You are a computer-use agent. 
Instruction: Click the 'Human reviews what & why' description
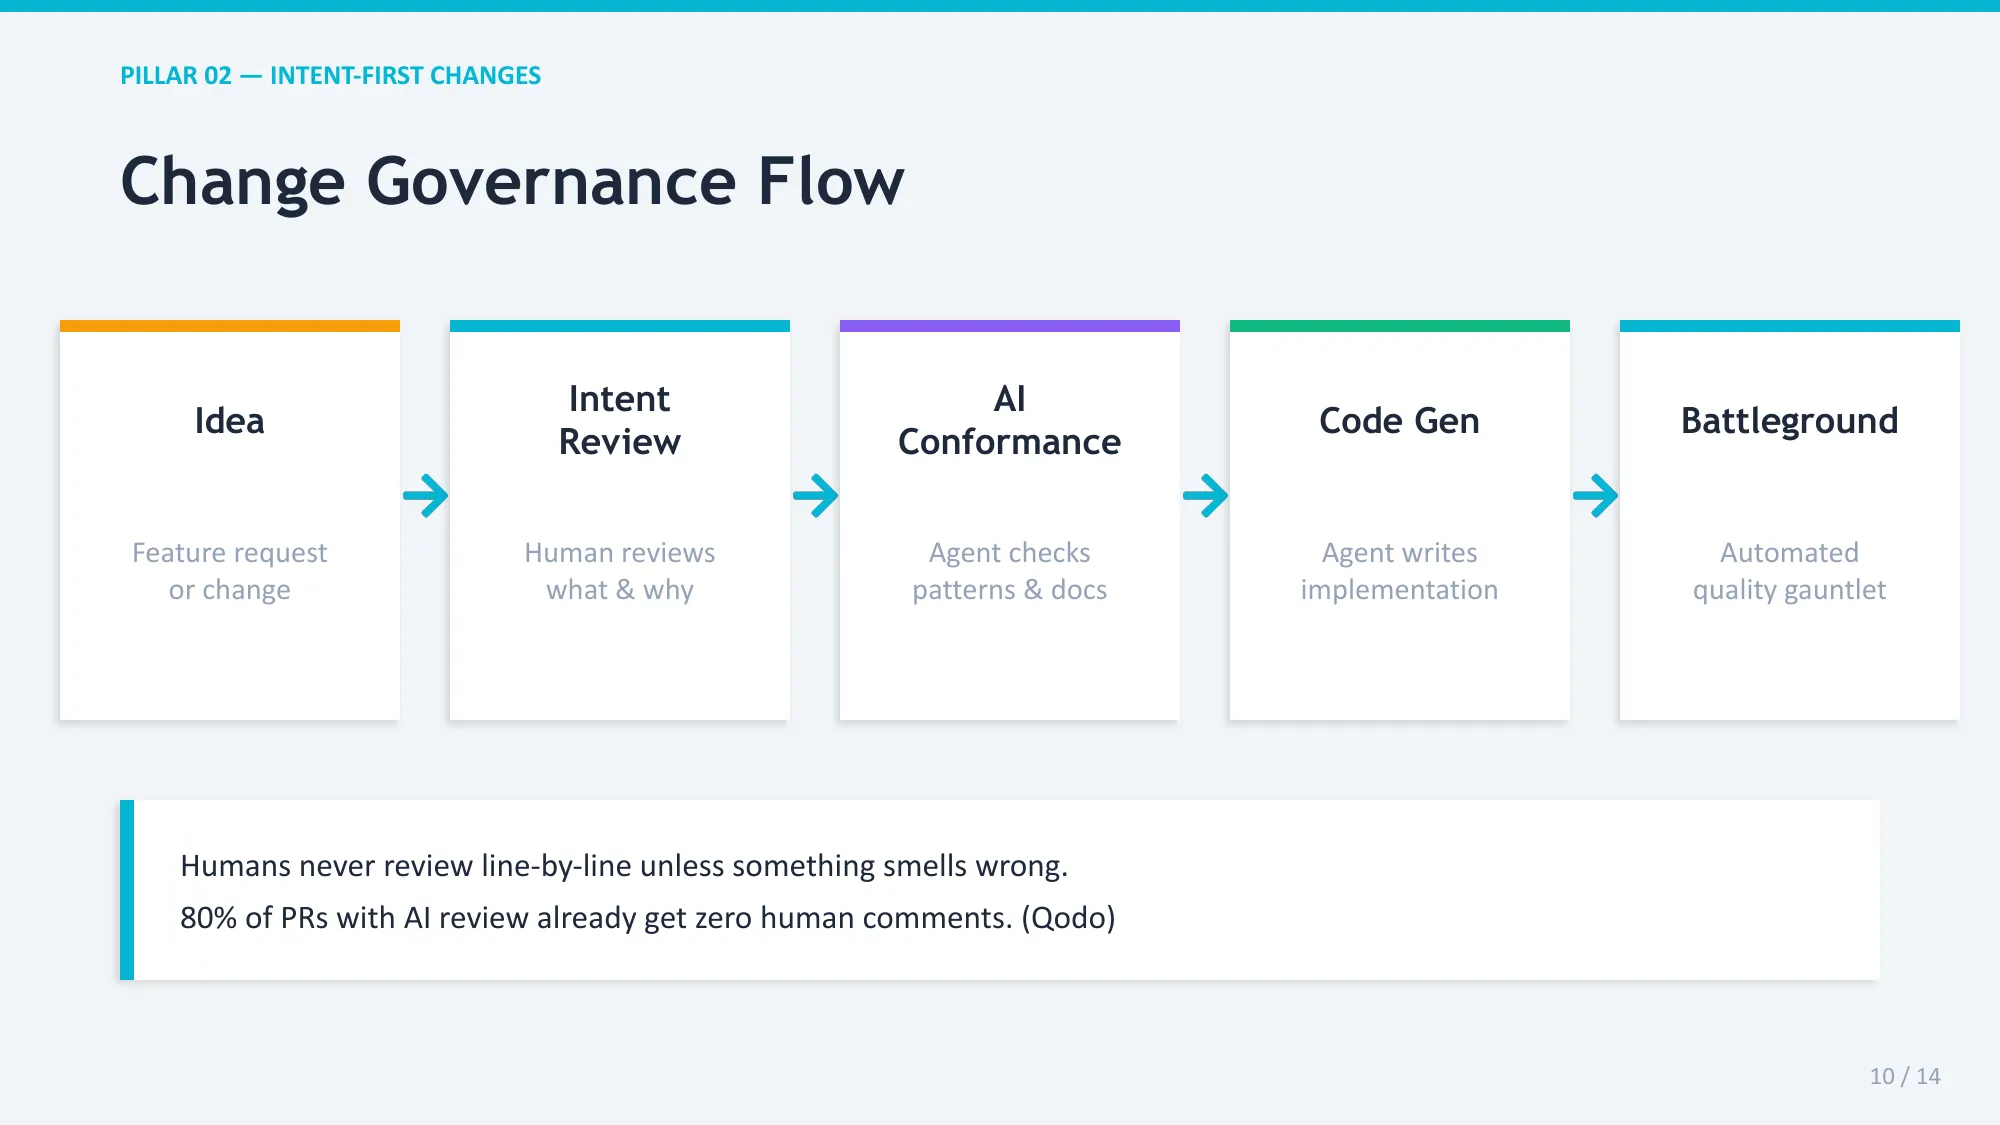click(620, 571)
